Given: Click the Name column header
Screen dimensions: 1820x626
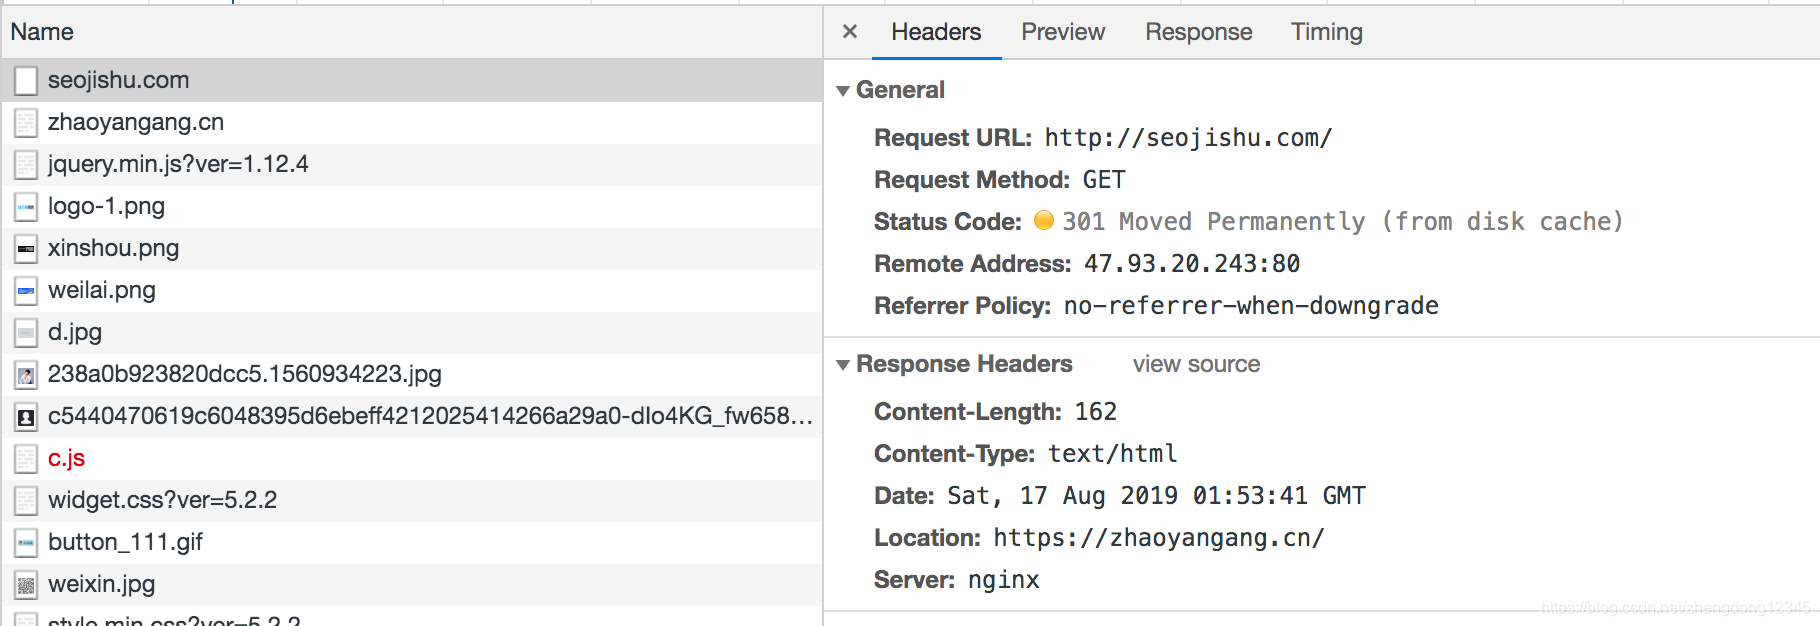Looking at the screenshot, I should [411, 32].
